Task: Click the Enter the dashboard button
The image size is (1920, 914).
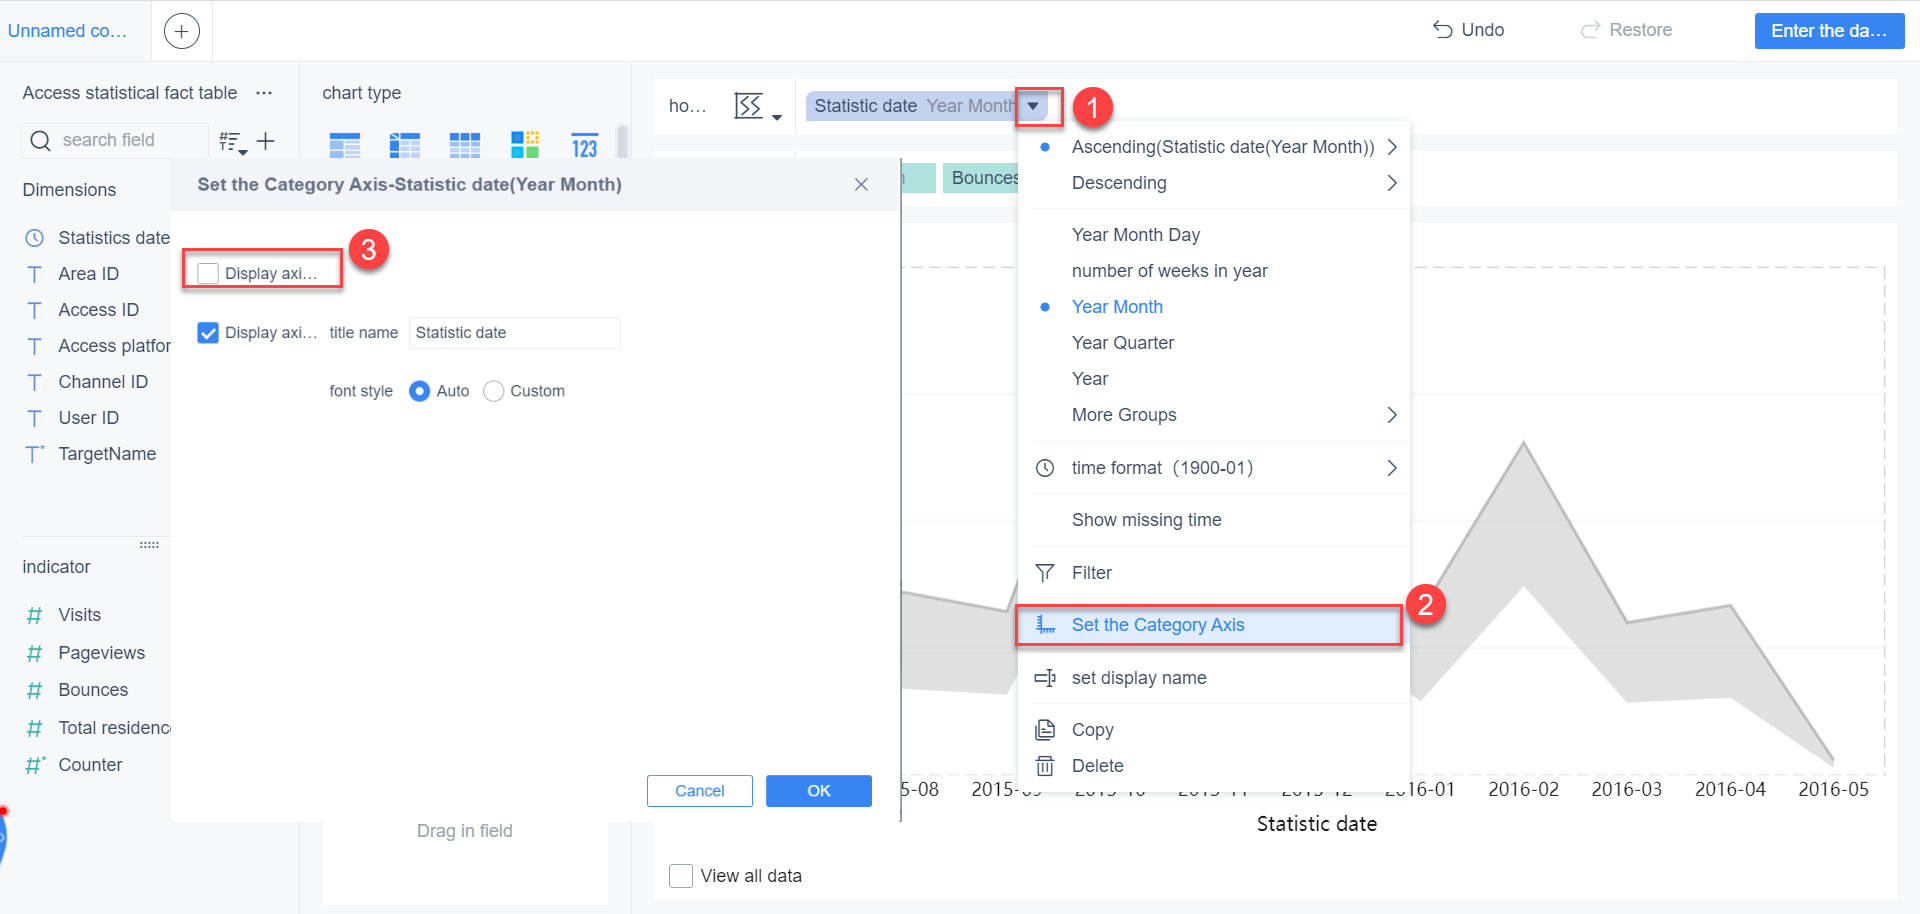Action: coord(1829,31)
